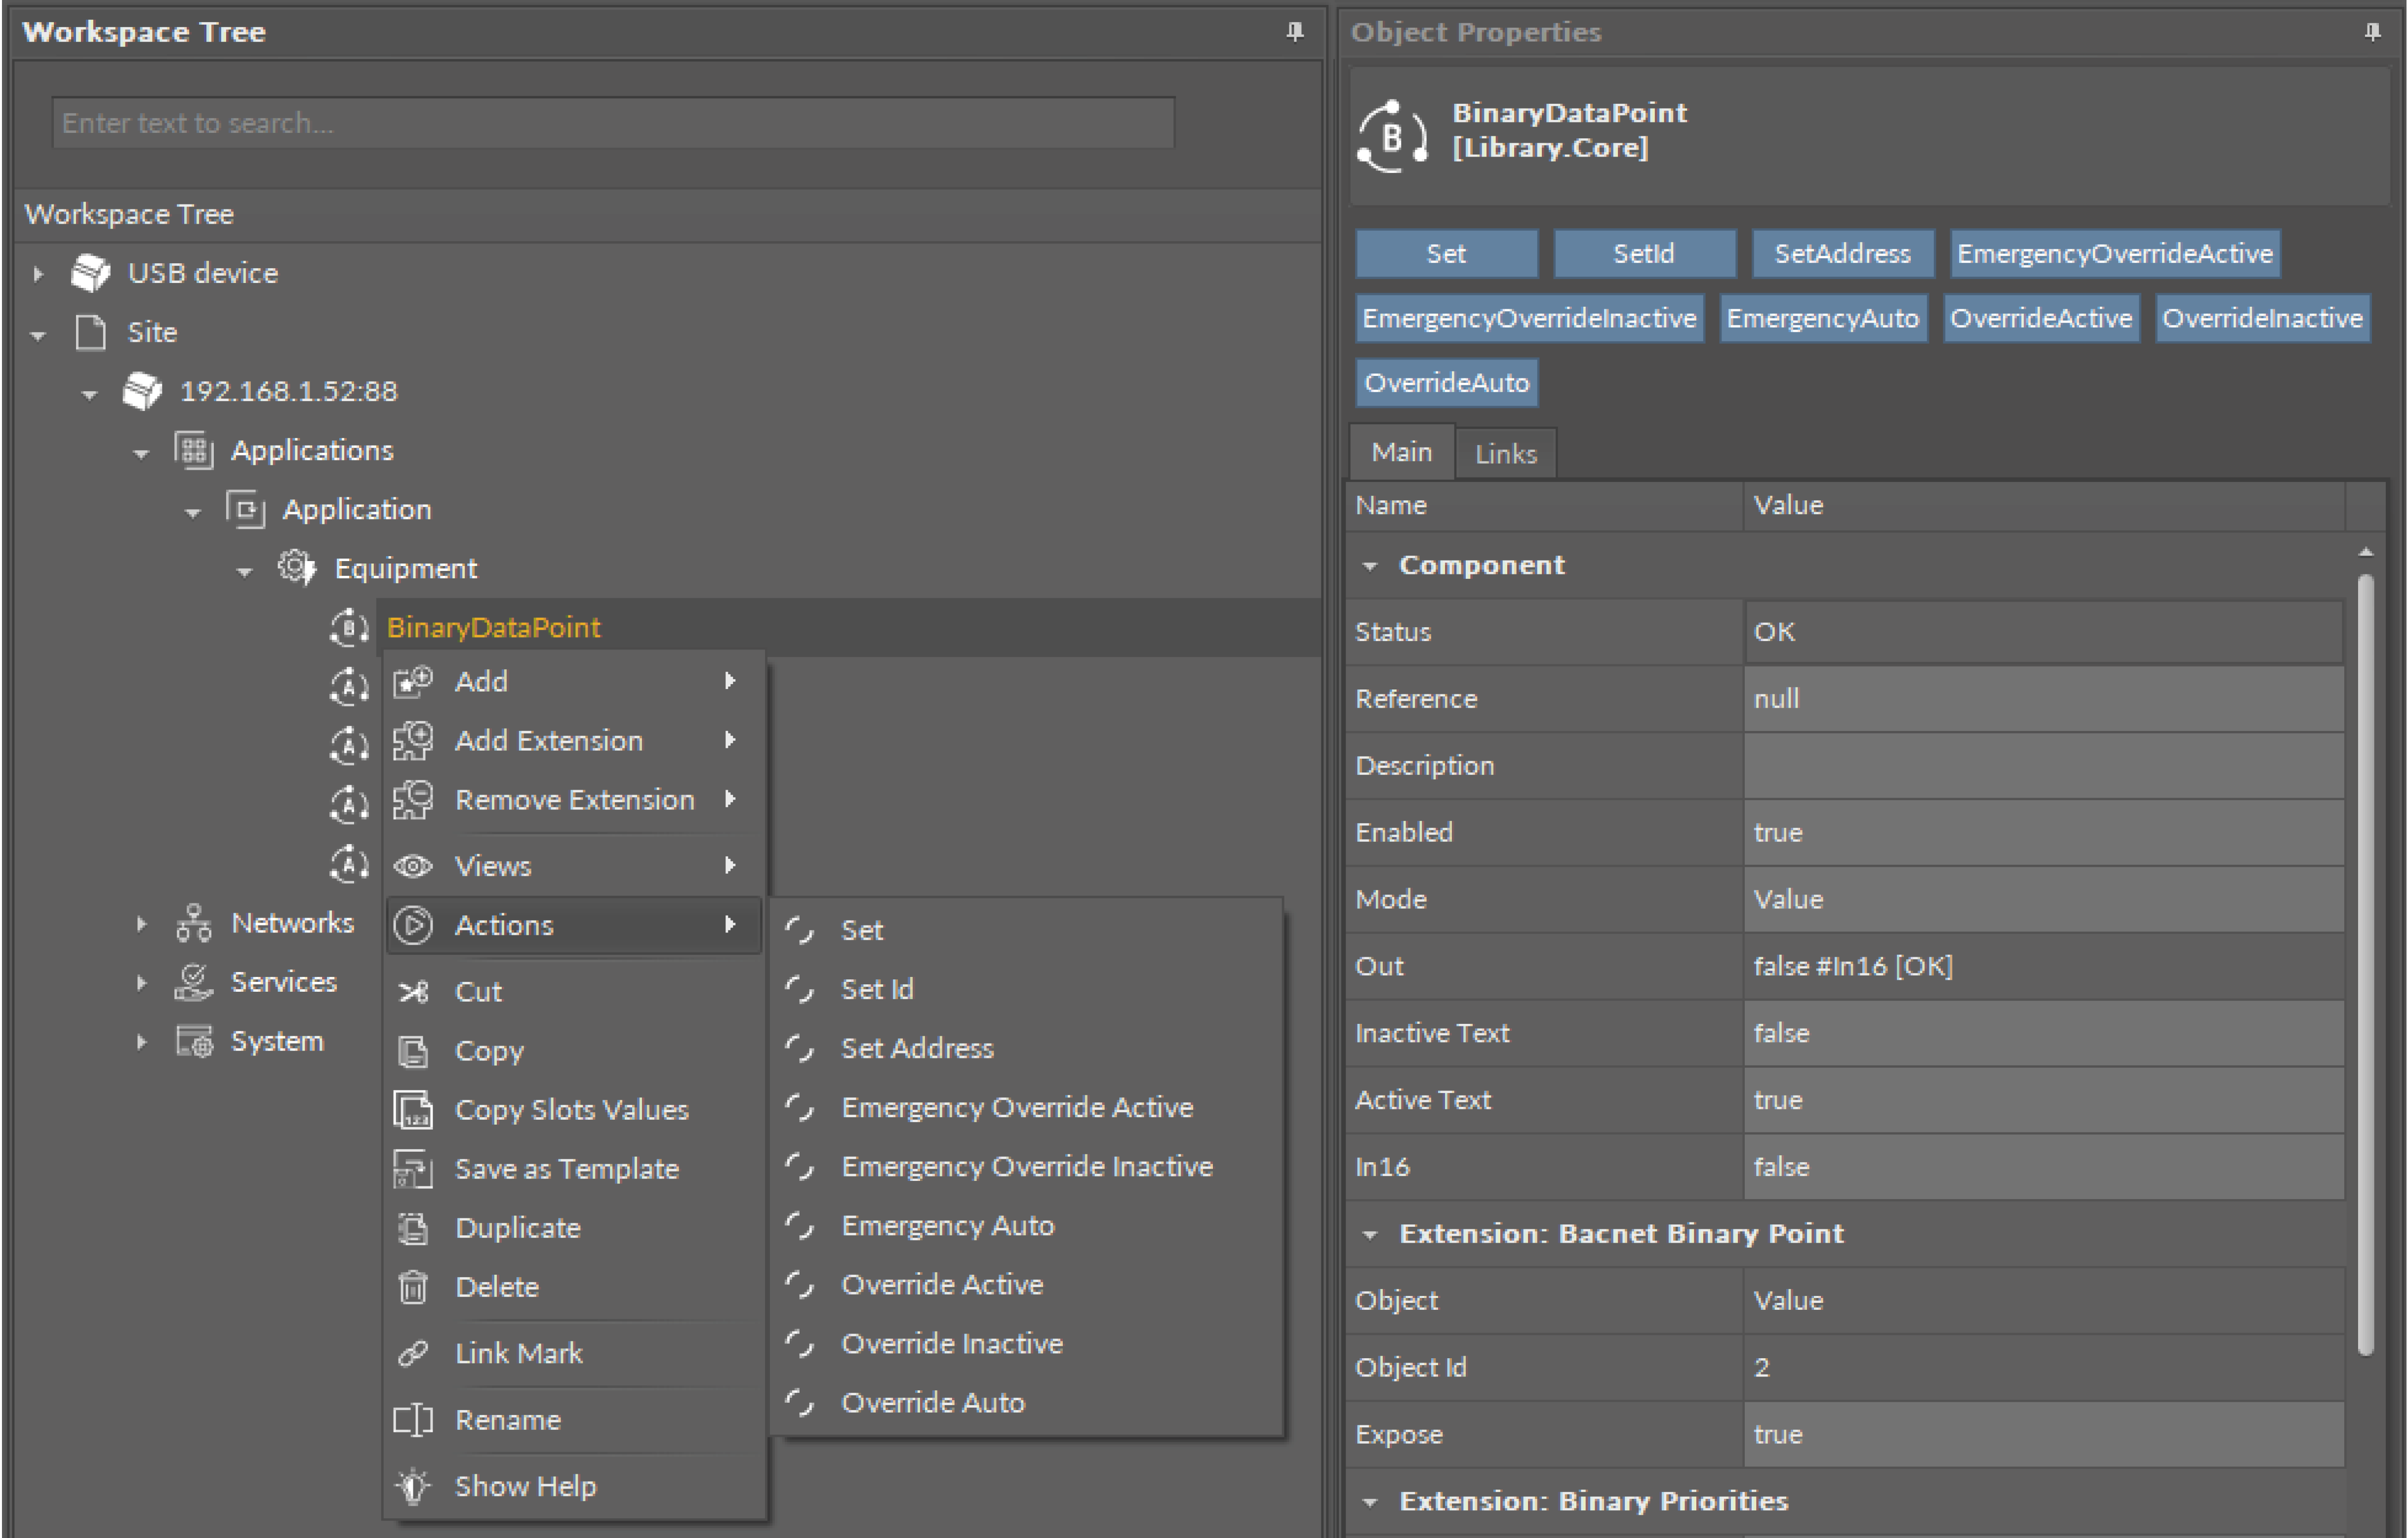
Task: Expand the Networks tree node arrow
Action: coord(141,923)
